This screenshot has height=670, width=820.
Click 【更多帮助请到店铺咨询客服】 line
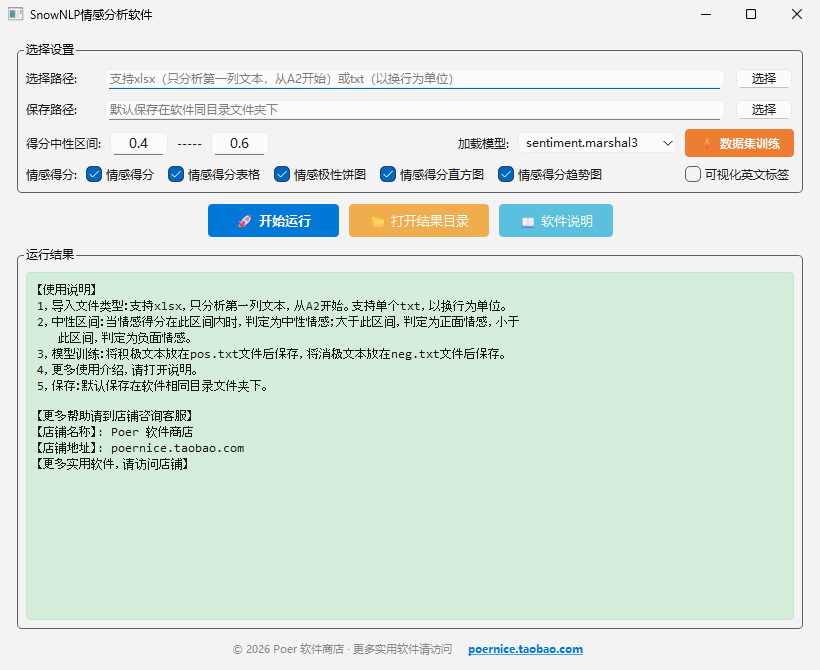(115, 416)
